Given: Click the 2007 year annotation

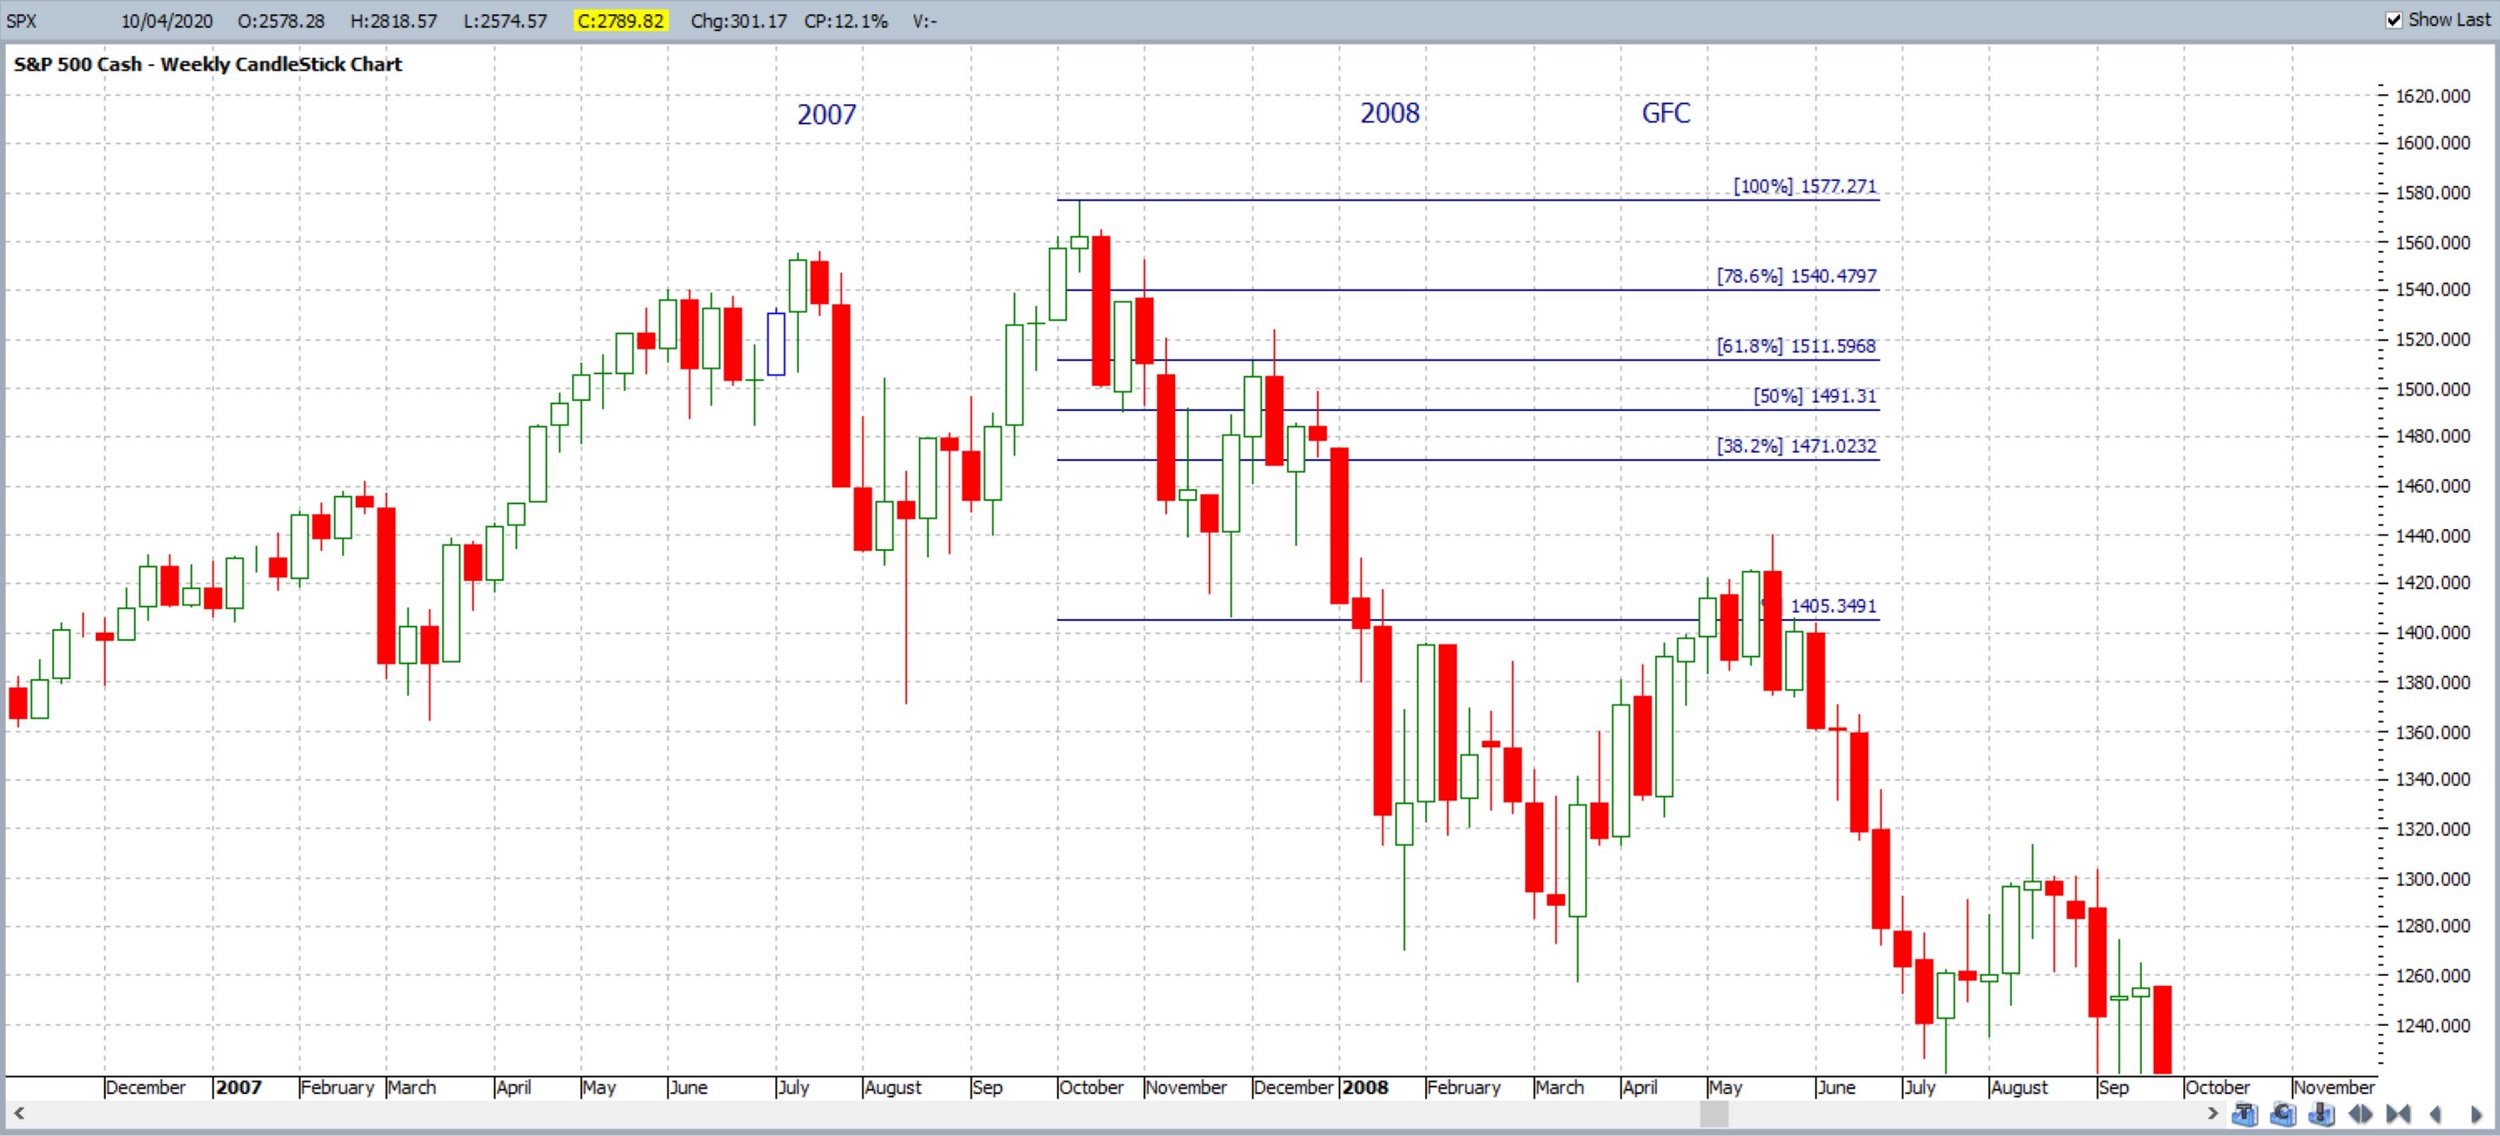Looking at the screenshot, I should coord(827,115).
